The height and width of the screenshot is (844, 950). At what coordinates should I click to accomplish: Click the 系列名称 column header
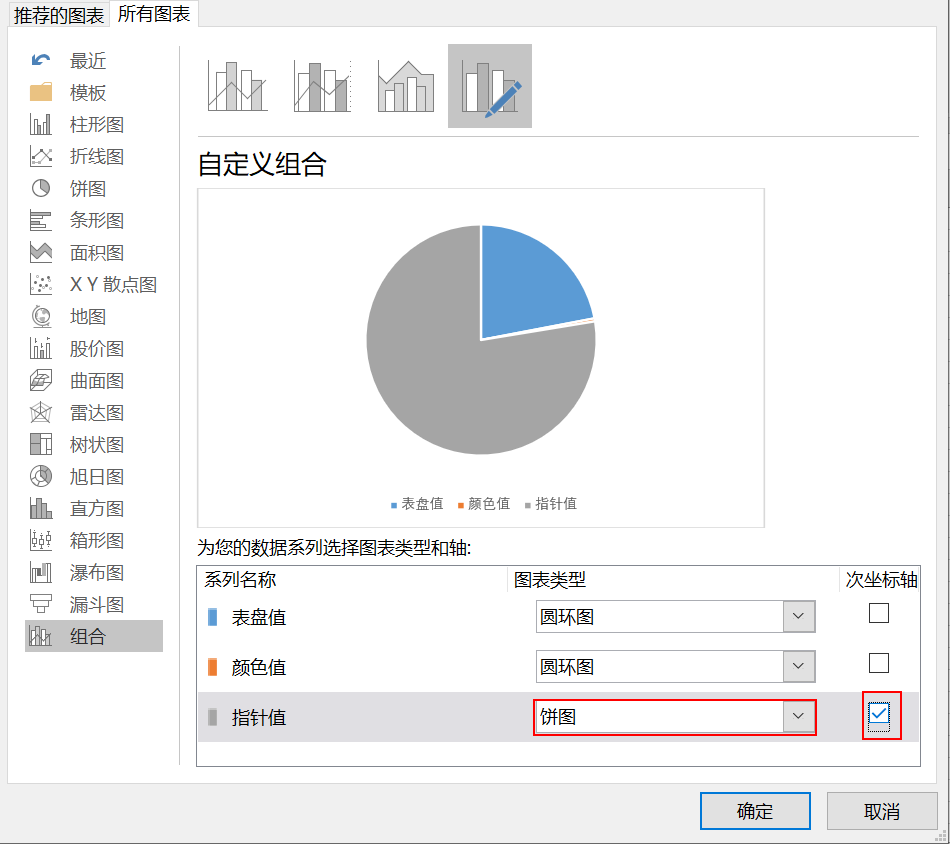pyautogui.click(x=240, y=580)
